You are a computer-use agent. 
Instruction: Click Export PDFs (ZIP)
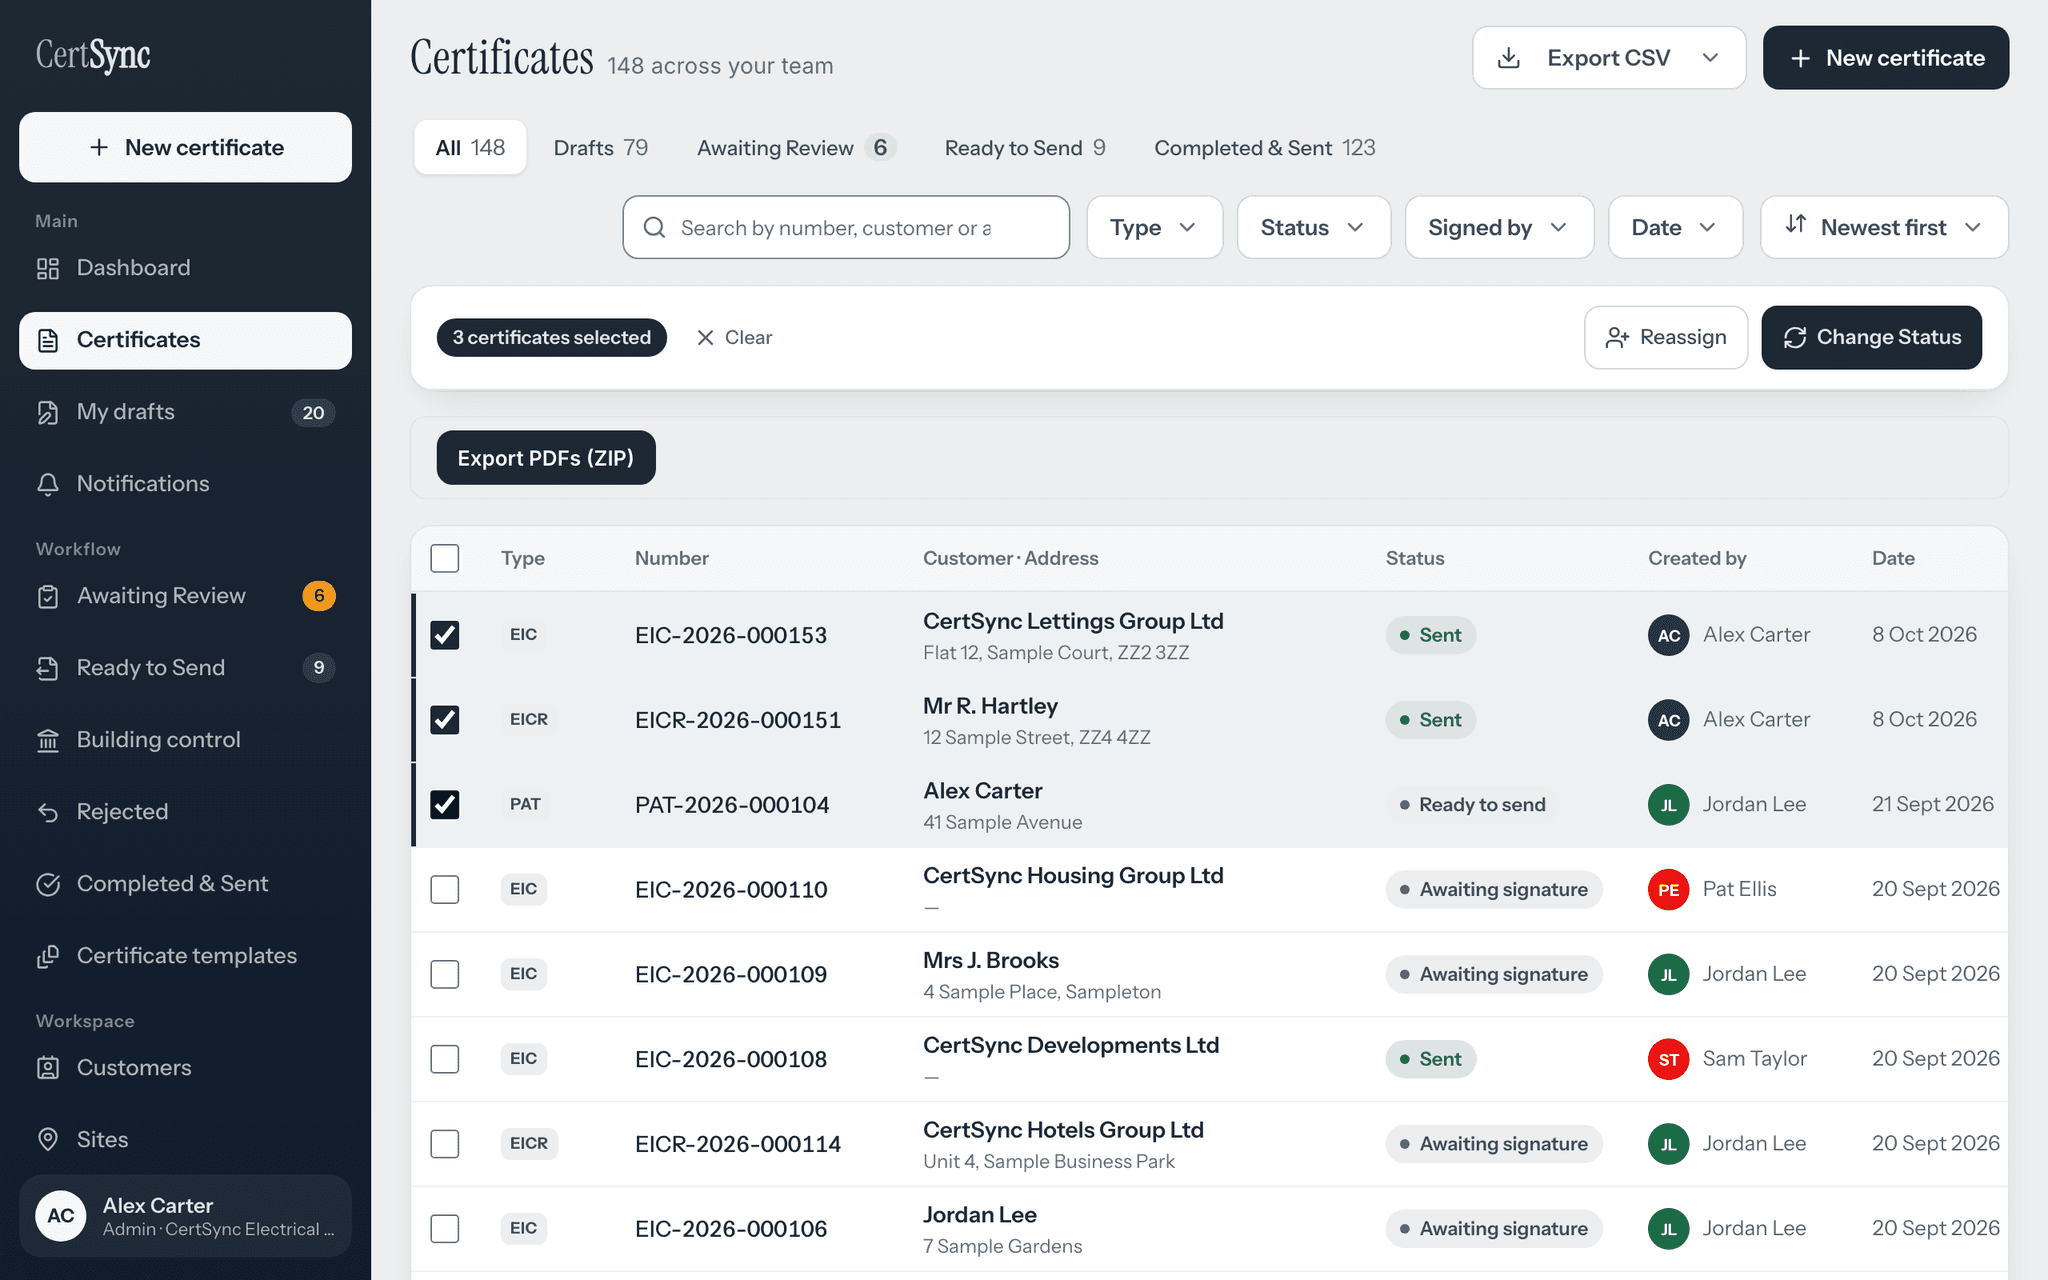click(x=546, y=458)
